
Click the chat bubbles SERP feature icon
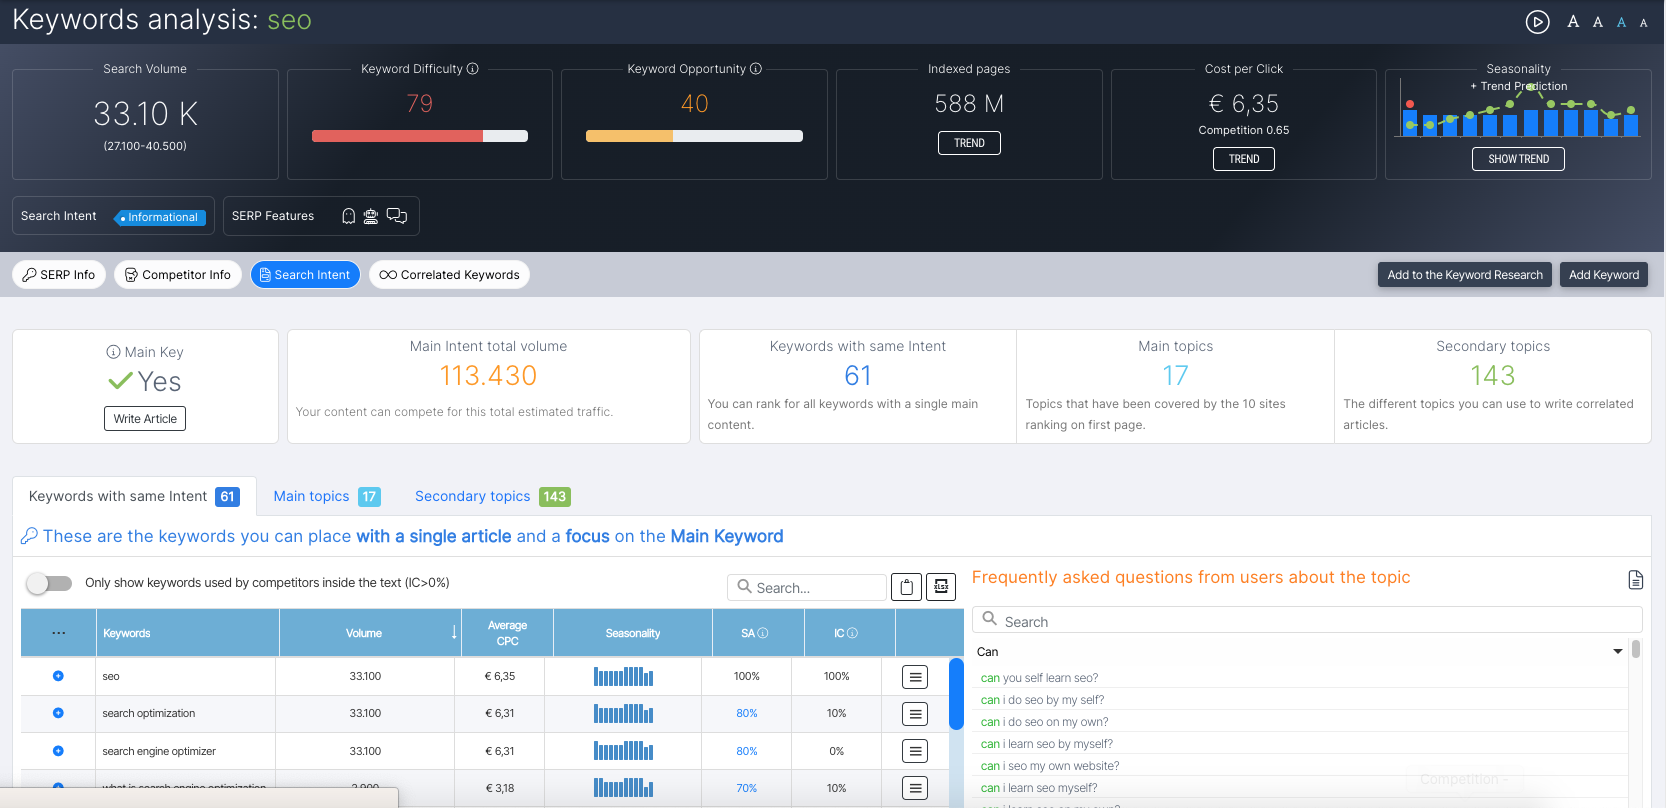(x=397, y=216)
